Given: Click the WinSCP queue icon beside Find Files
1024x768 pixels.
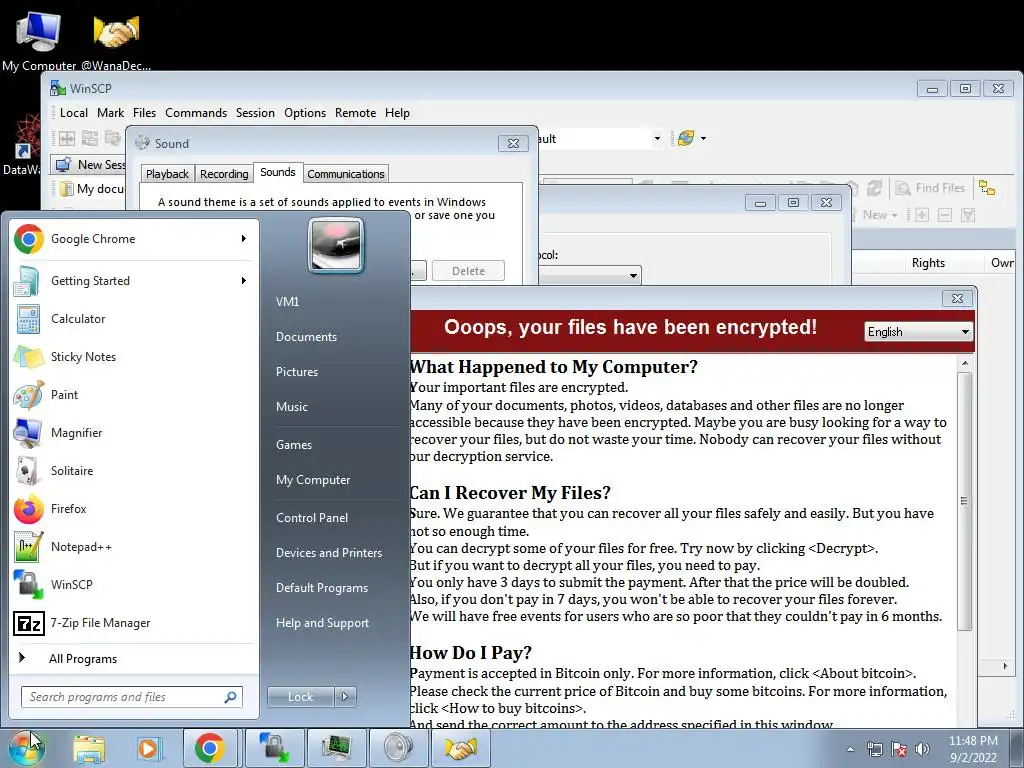Looking at the screenshot, I should tap(987, 188).
